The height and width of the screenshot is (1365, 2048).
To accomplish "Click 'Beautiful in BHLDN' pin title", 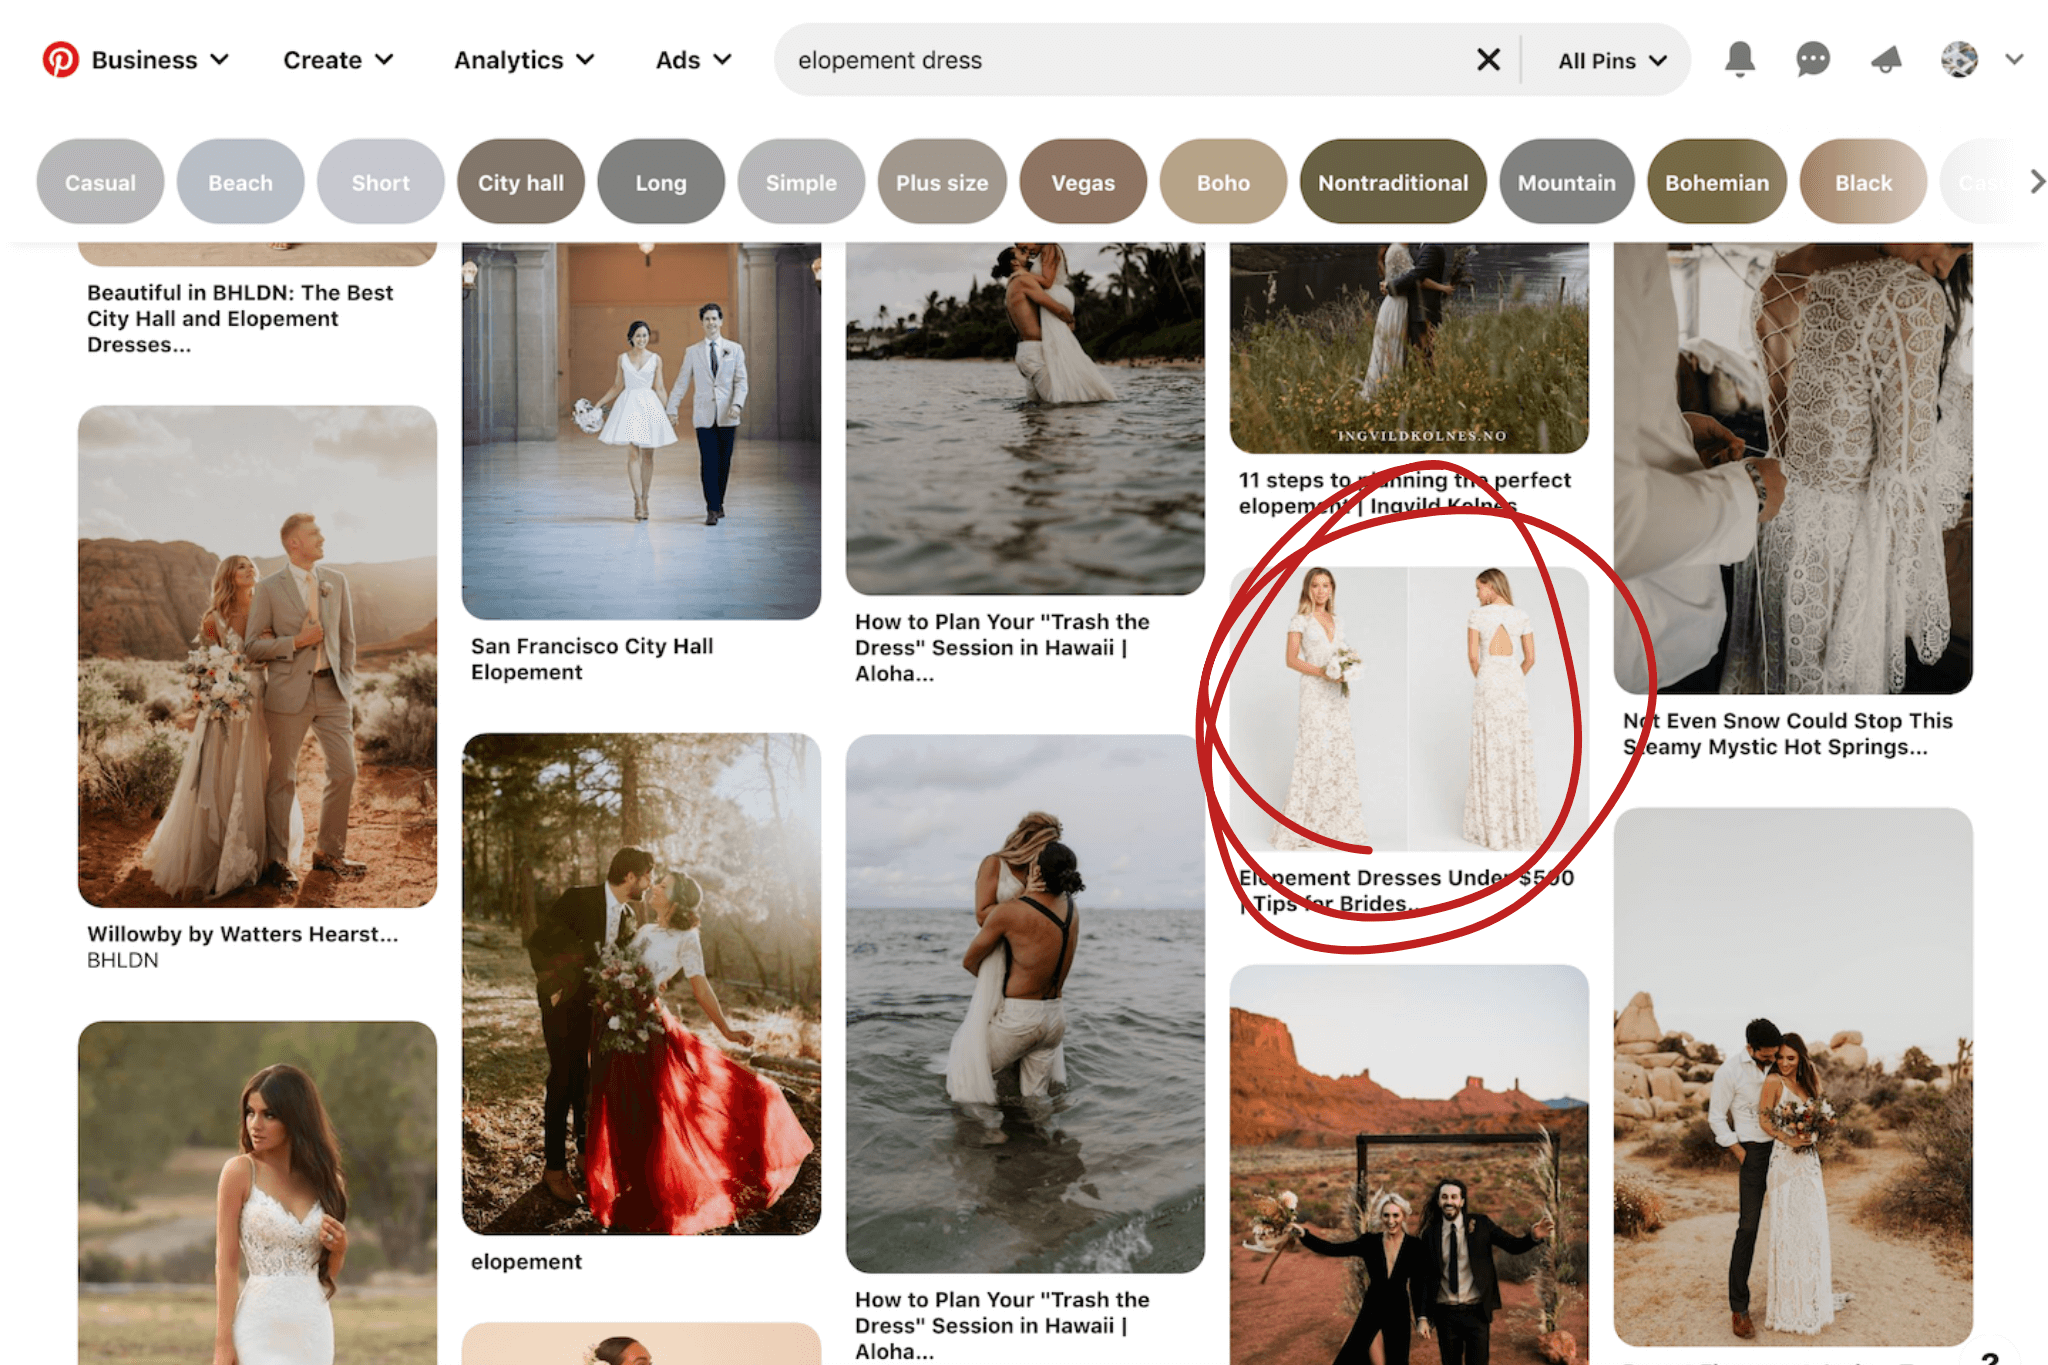I will click(x=240, y=318).
